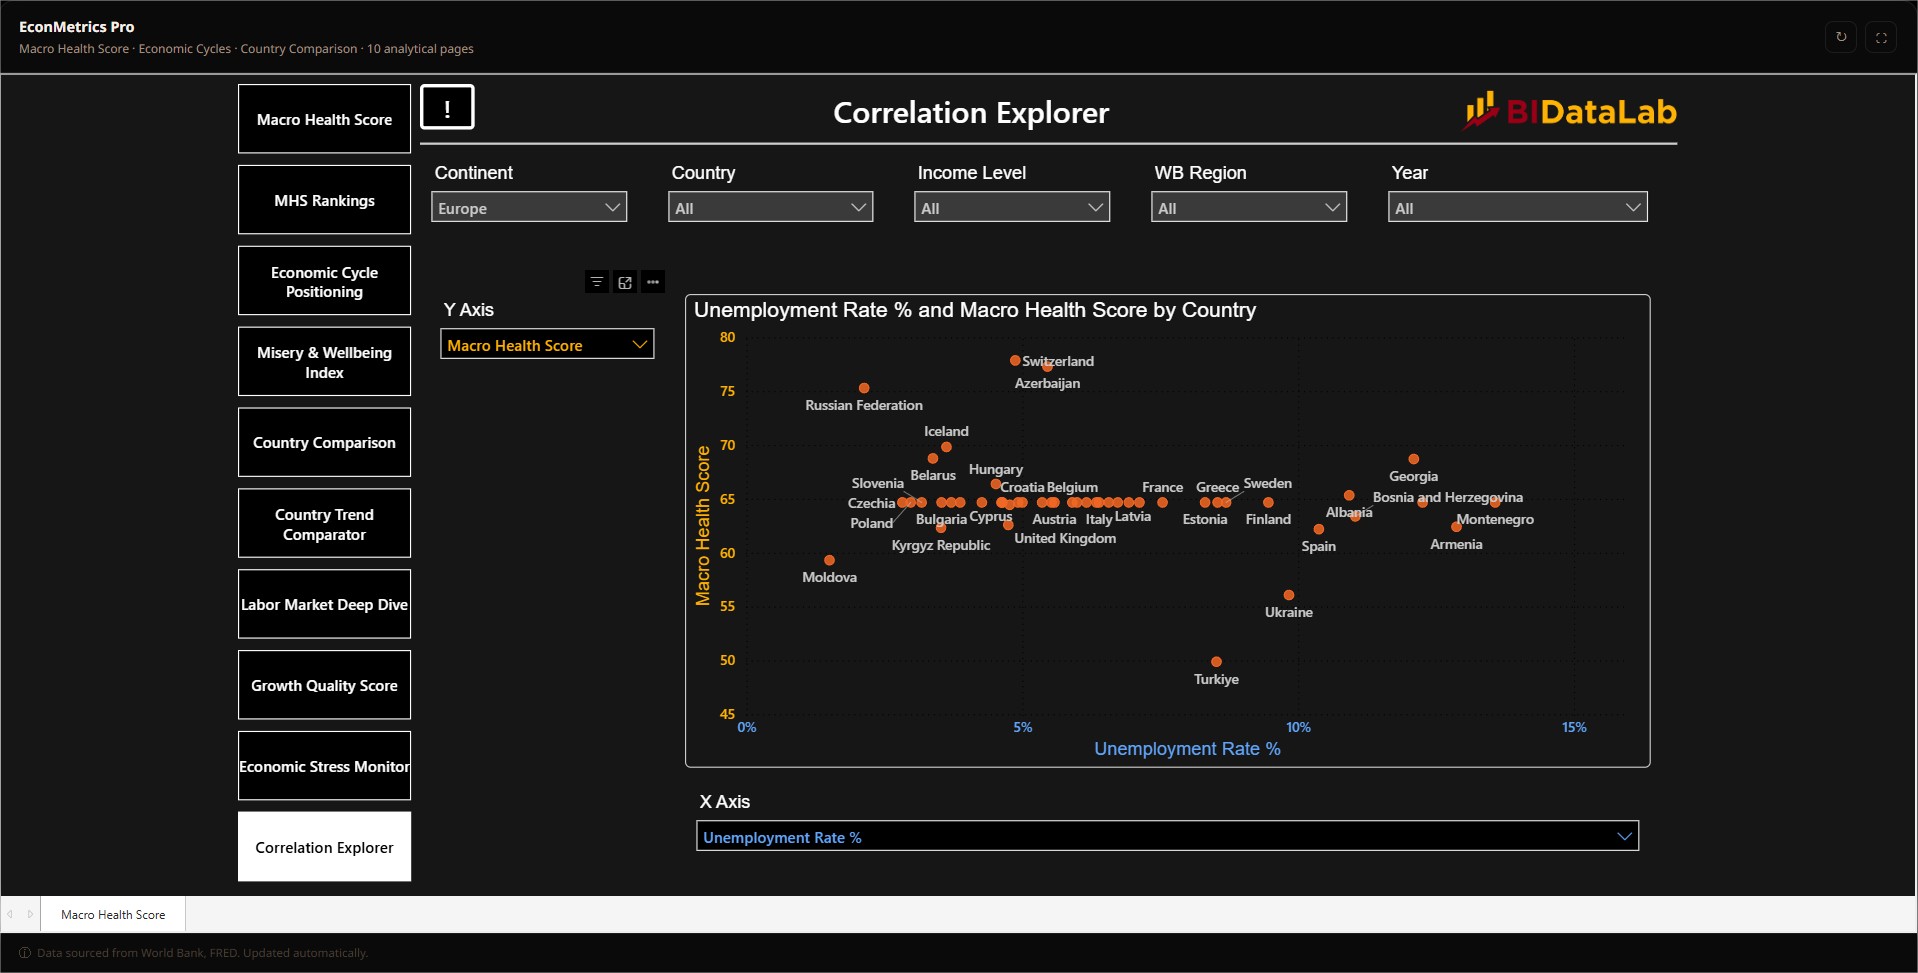The width and height of the screenshot is (1918, 973).
Task: Open the Year filter dropdown
Action: pyautogui.click(x=1517, y=207)
